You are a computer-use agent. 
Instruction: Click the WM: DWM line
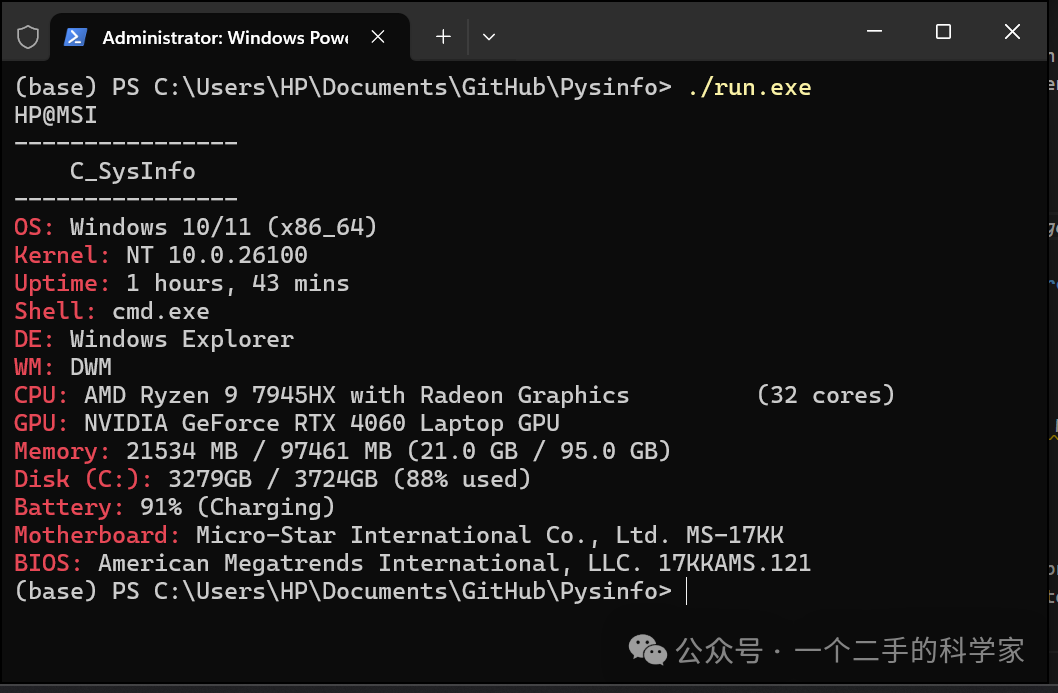click(63, 367)
